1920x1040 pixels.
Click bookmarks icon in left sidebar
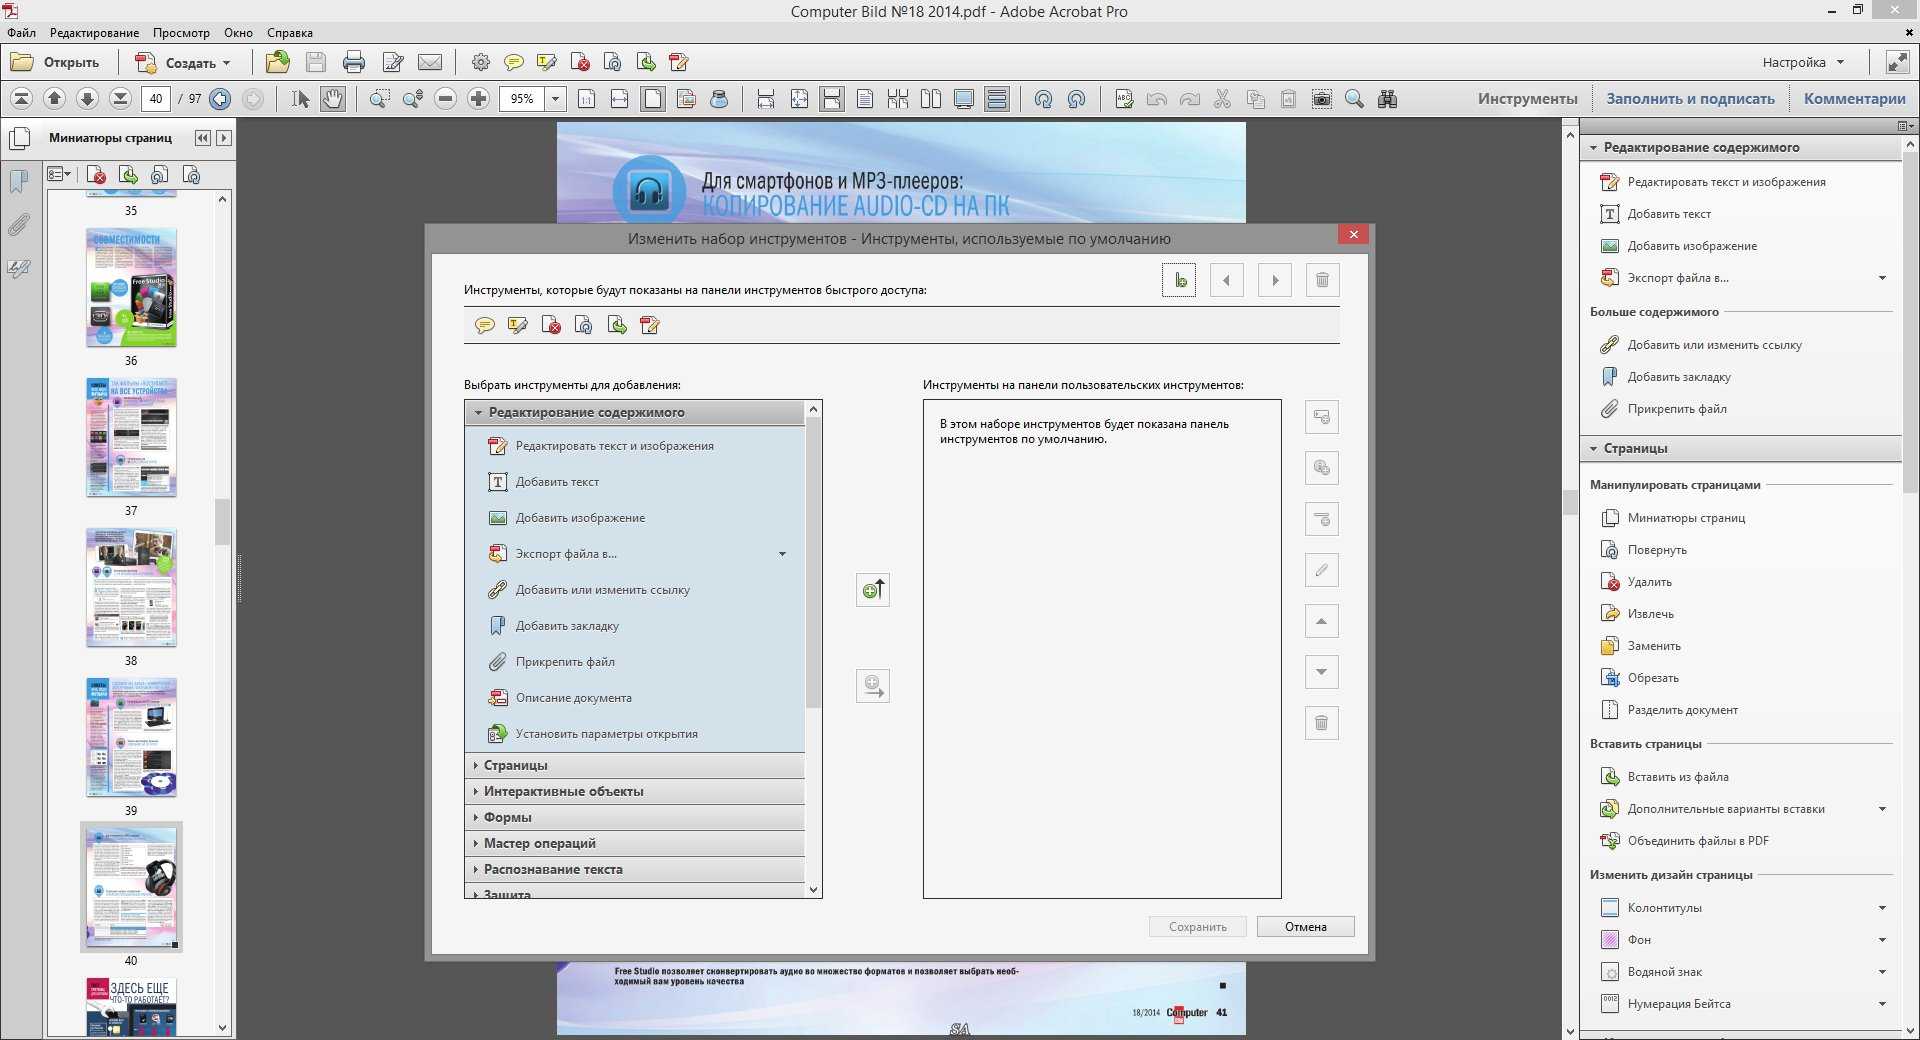18,181
